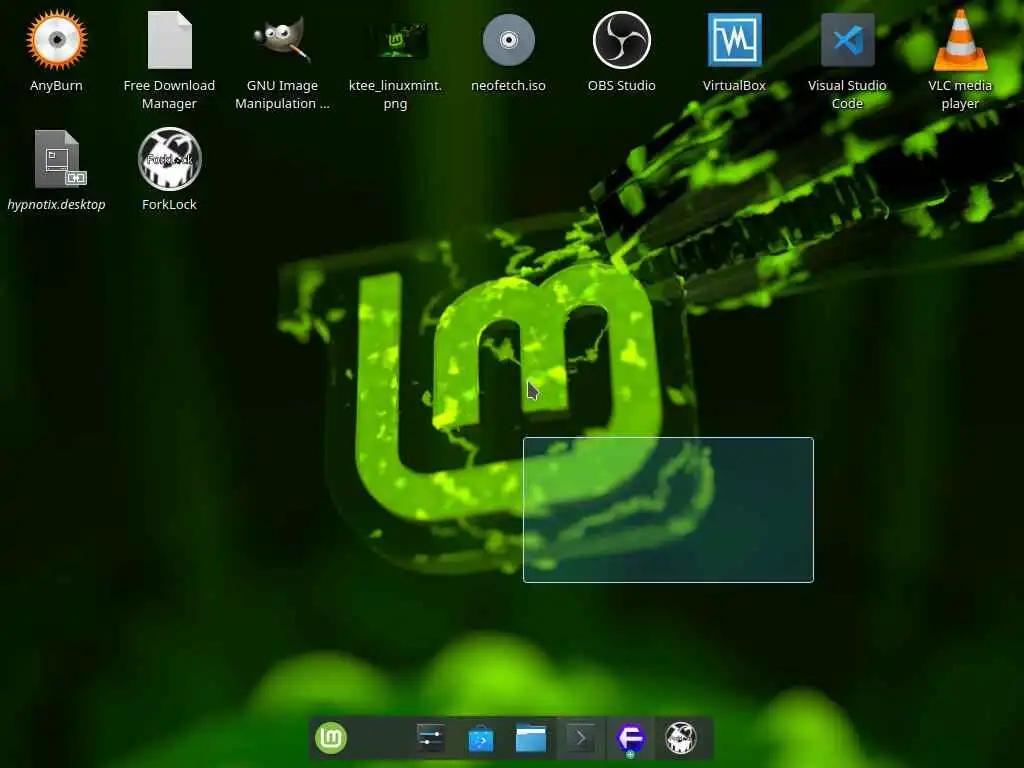1024x768 pixels.
Task: Open the system settings sliders icon in the dock
Action: 430,739
